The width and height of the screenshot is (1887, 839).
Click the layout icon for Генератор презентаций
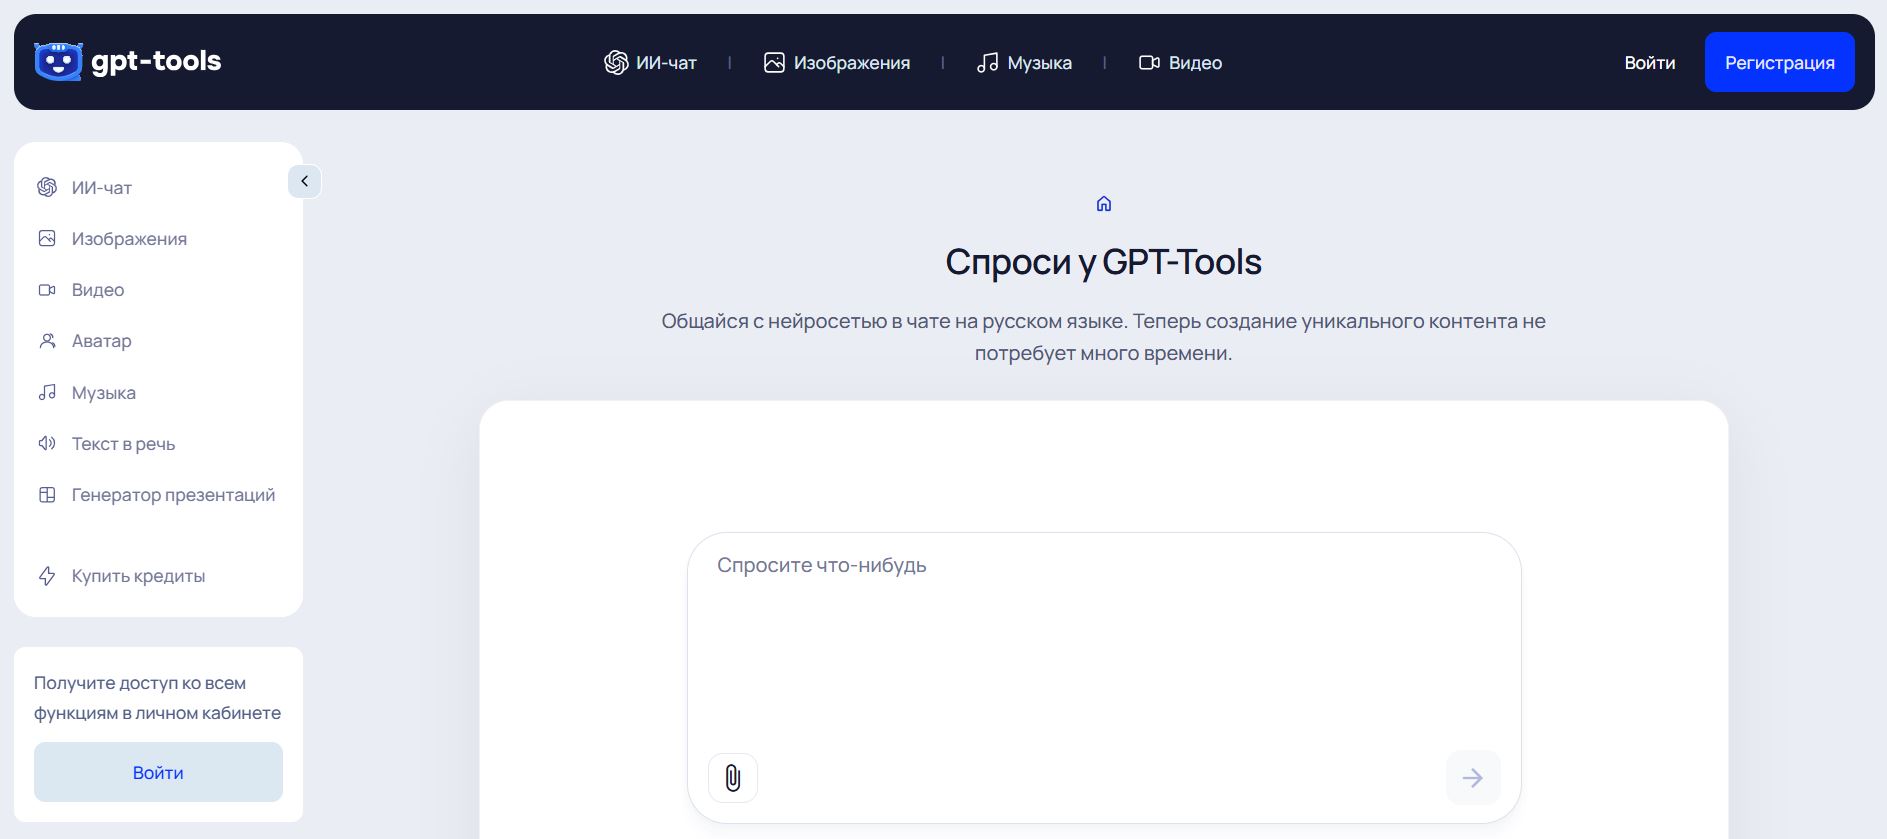pos(47,495)
